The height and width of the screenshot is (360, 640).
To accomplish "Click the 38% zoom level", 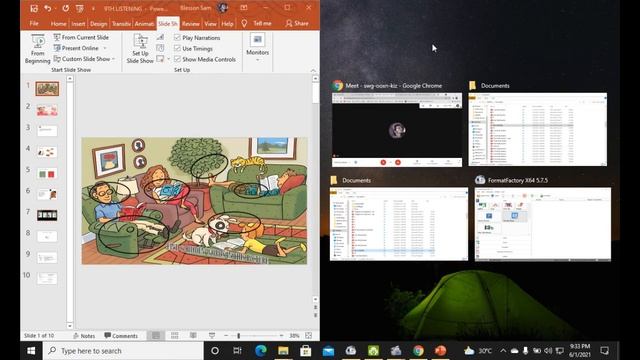I will tap(294, 336).
